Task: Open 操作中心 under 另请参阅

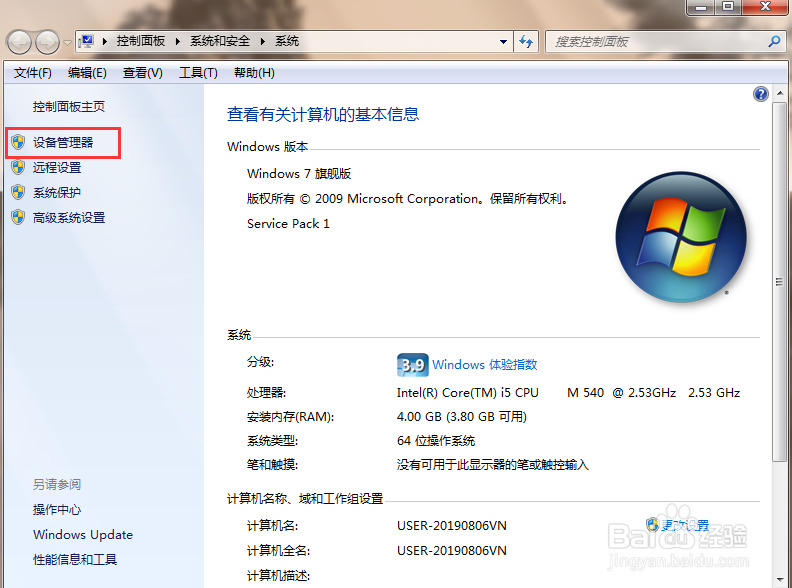Action: tap(57, 509)
